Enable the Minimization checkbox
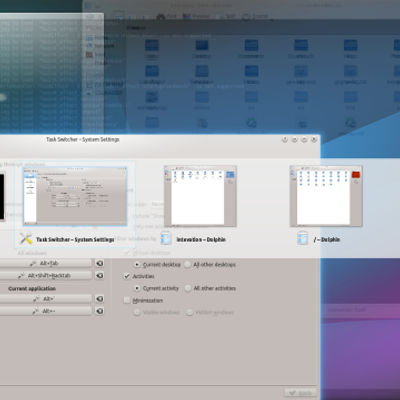This screenshot has height=400, width=400. 127,300
